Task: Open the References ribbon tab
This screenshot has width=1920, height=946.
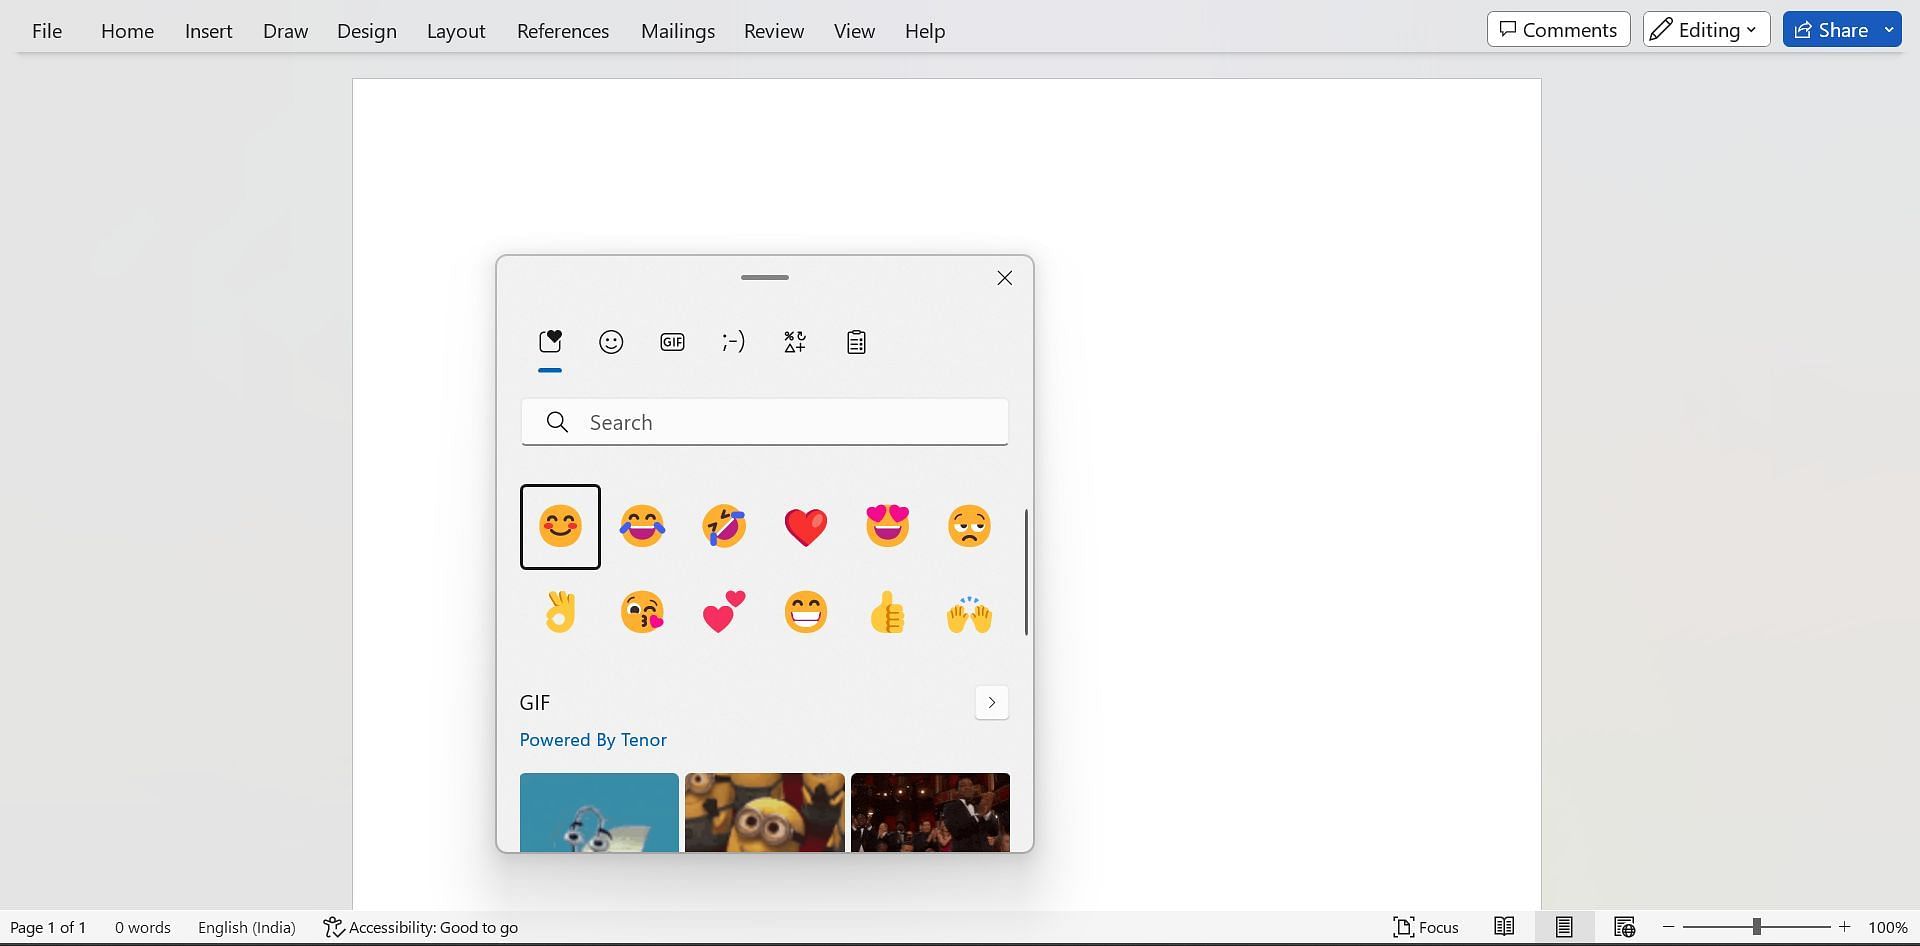Action: (x=563, y=31)
